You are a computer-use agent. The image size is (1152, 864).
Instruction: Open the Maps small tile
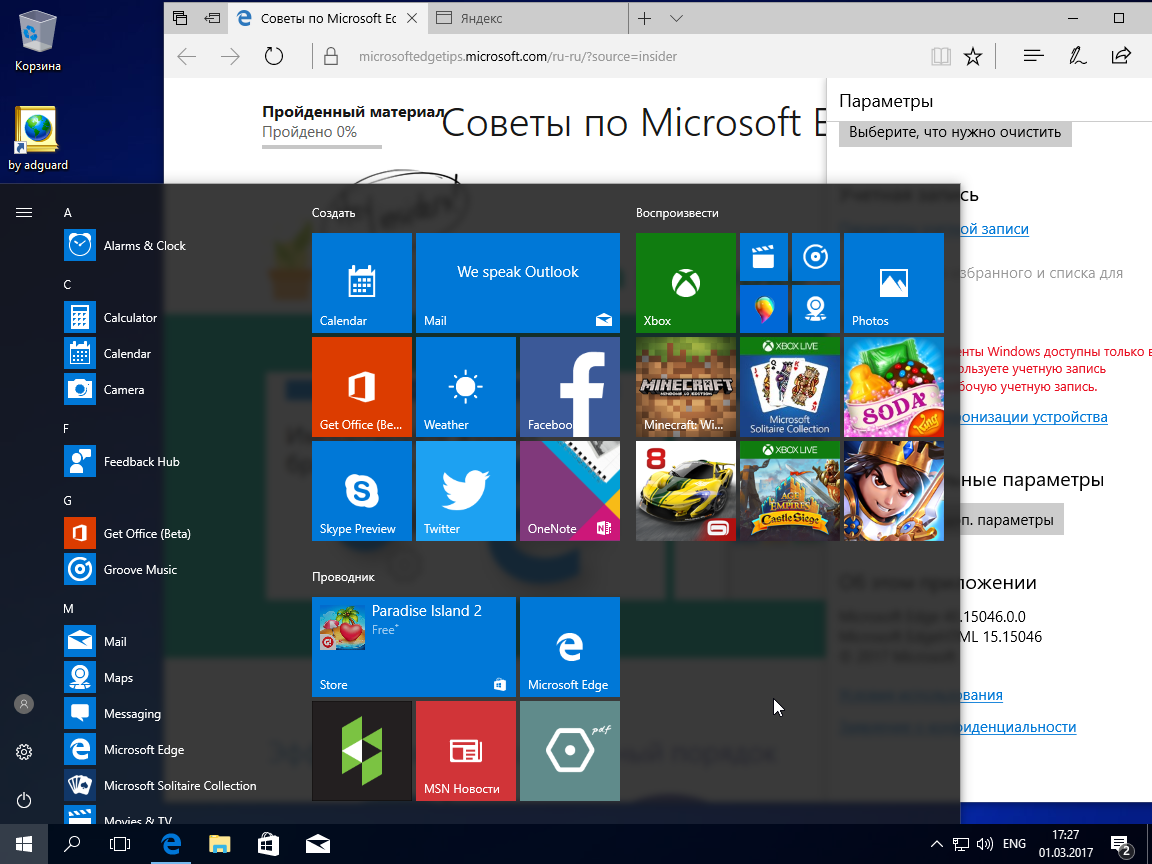point(816,309)
